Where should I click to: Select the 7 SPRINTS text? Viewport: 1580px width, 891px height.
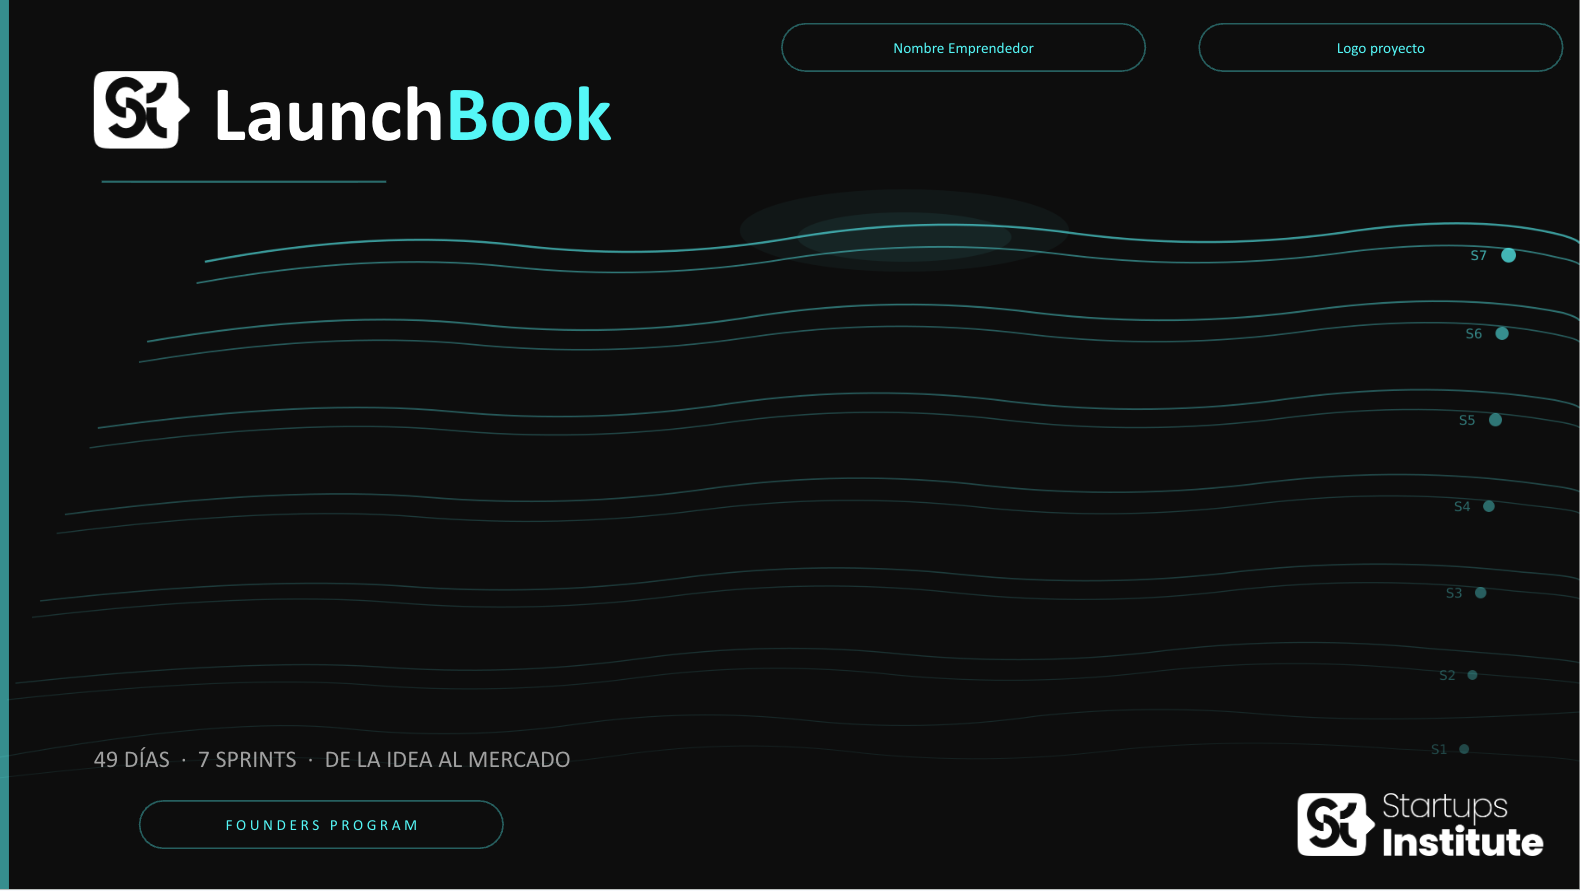tap(247, 760)
